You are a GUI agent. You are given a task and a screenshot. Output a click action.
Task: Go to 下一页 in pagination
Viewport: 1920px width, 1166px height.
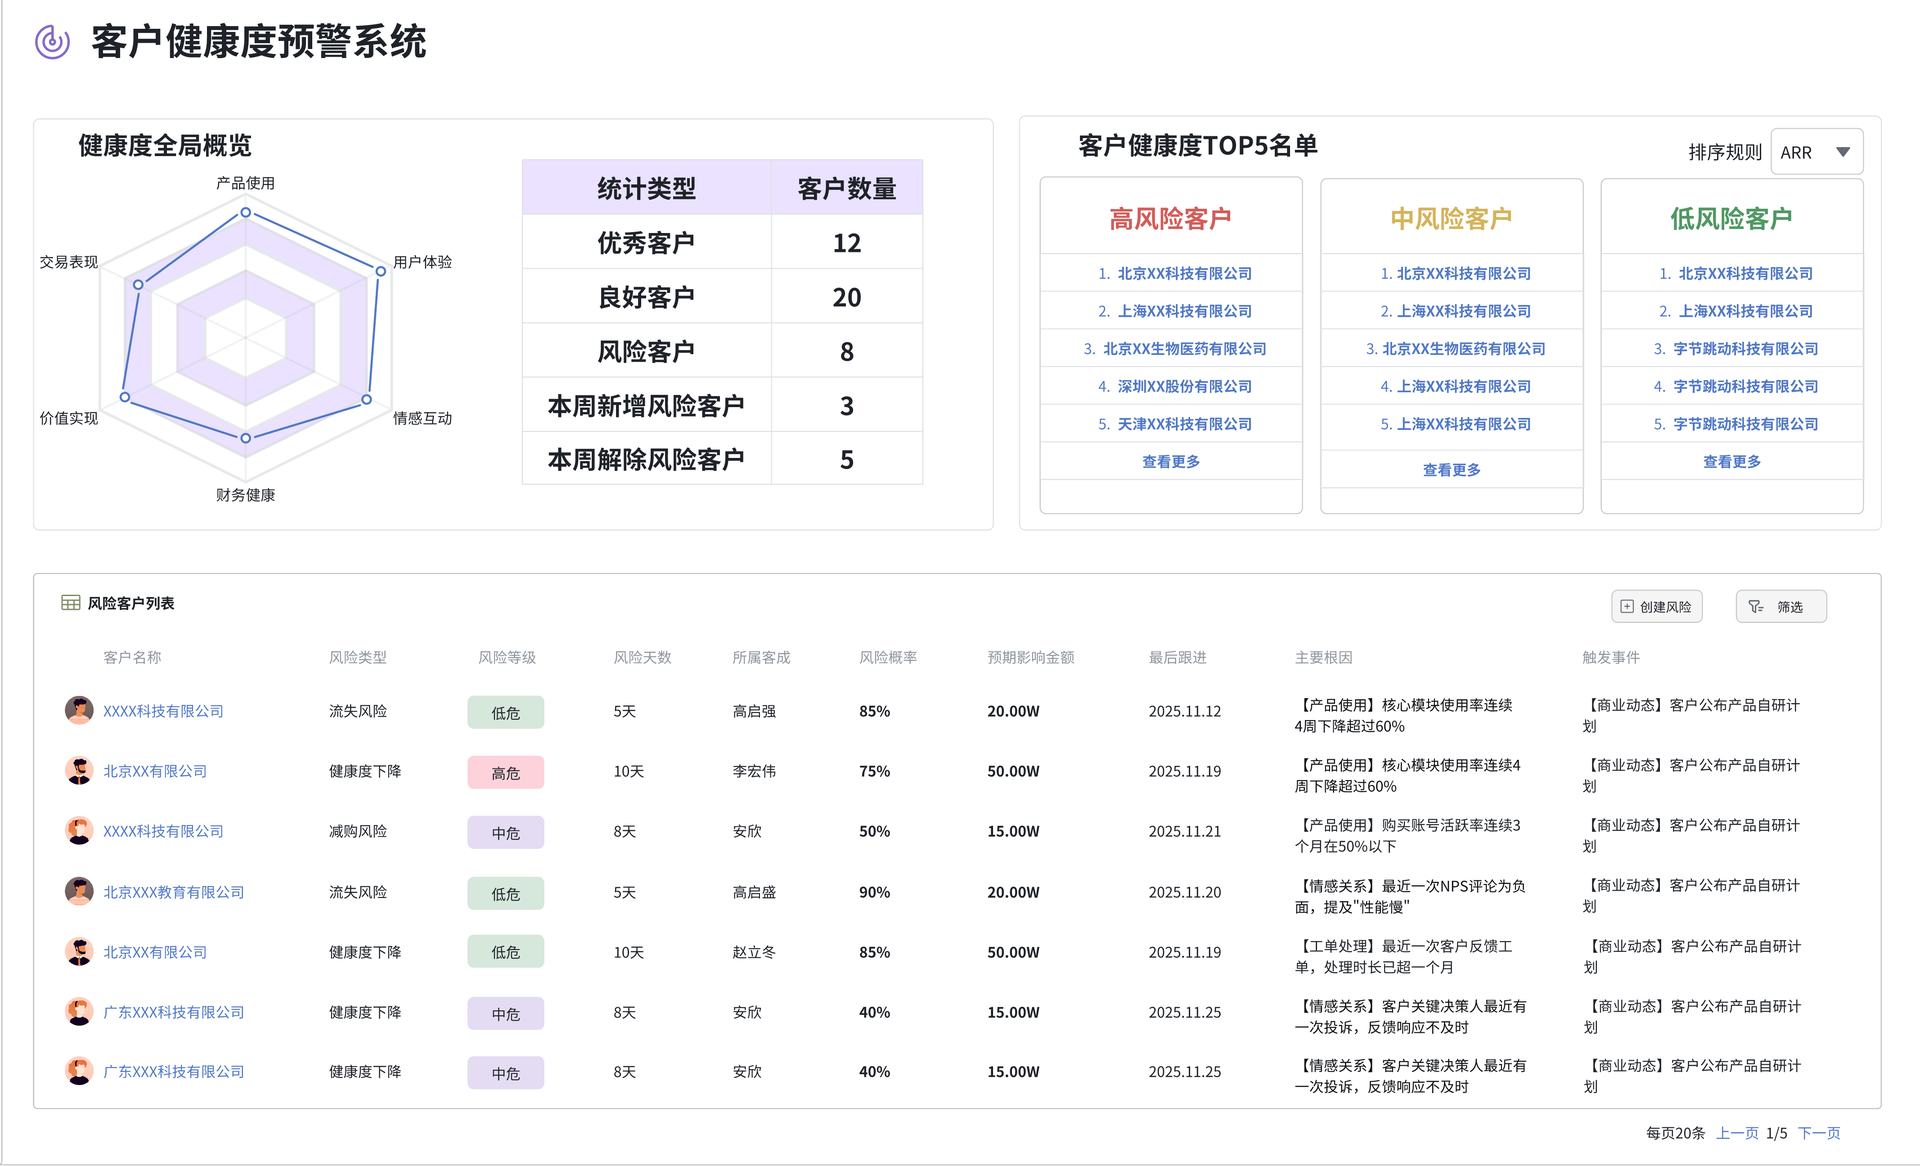click(x=1819, y=1133)
